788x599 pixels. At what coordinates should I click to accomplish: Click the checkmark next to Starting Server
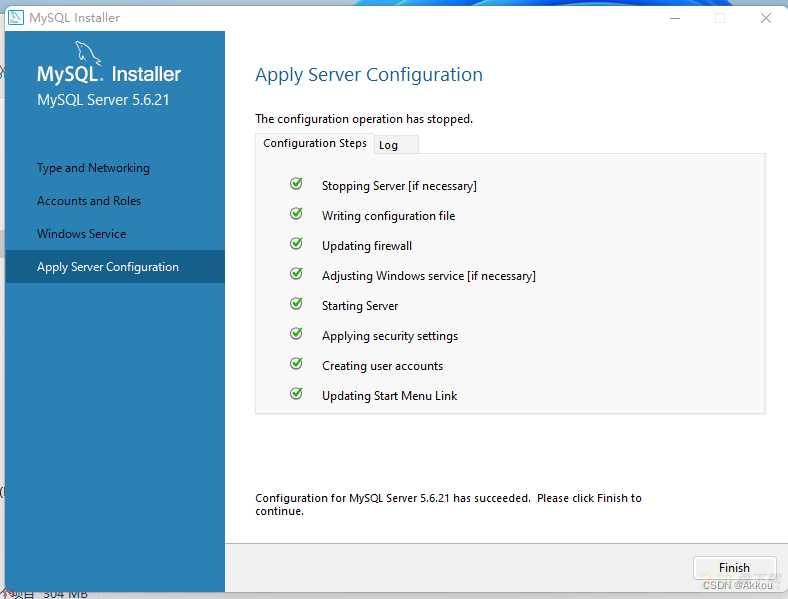297,304
